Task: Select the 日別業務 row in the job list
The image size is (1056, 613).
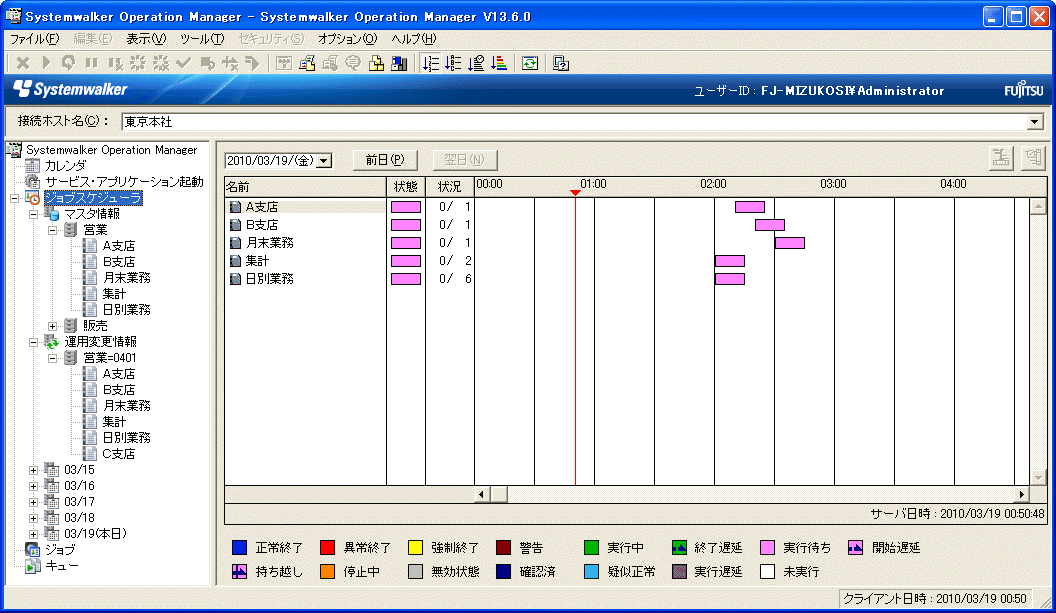Action: tap(270, 279)
